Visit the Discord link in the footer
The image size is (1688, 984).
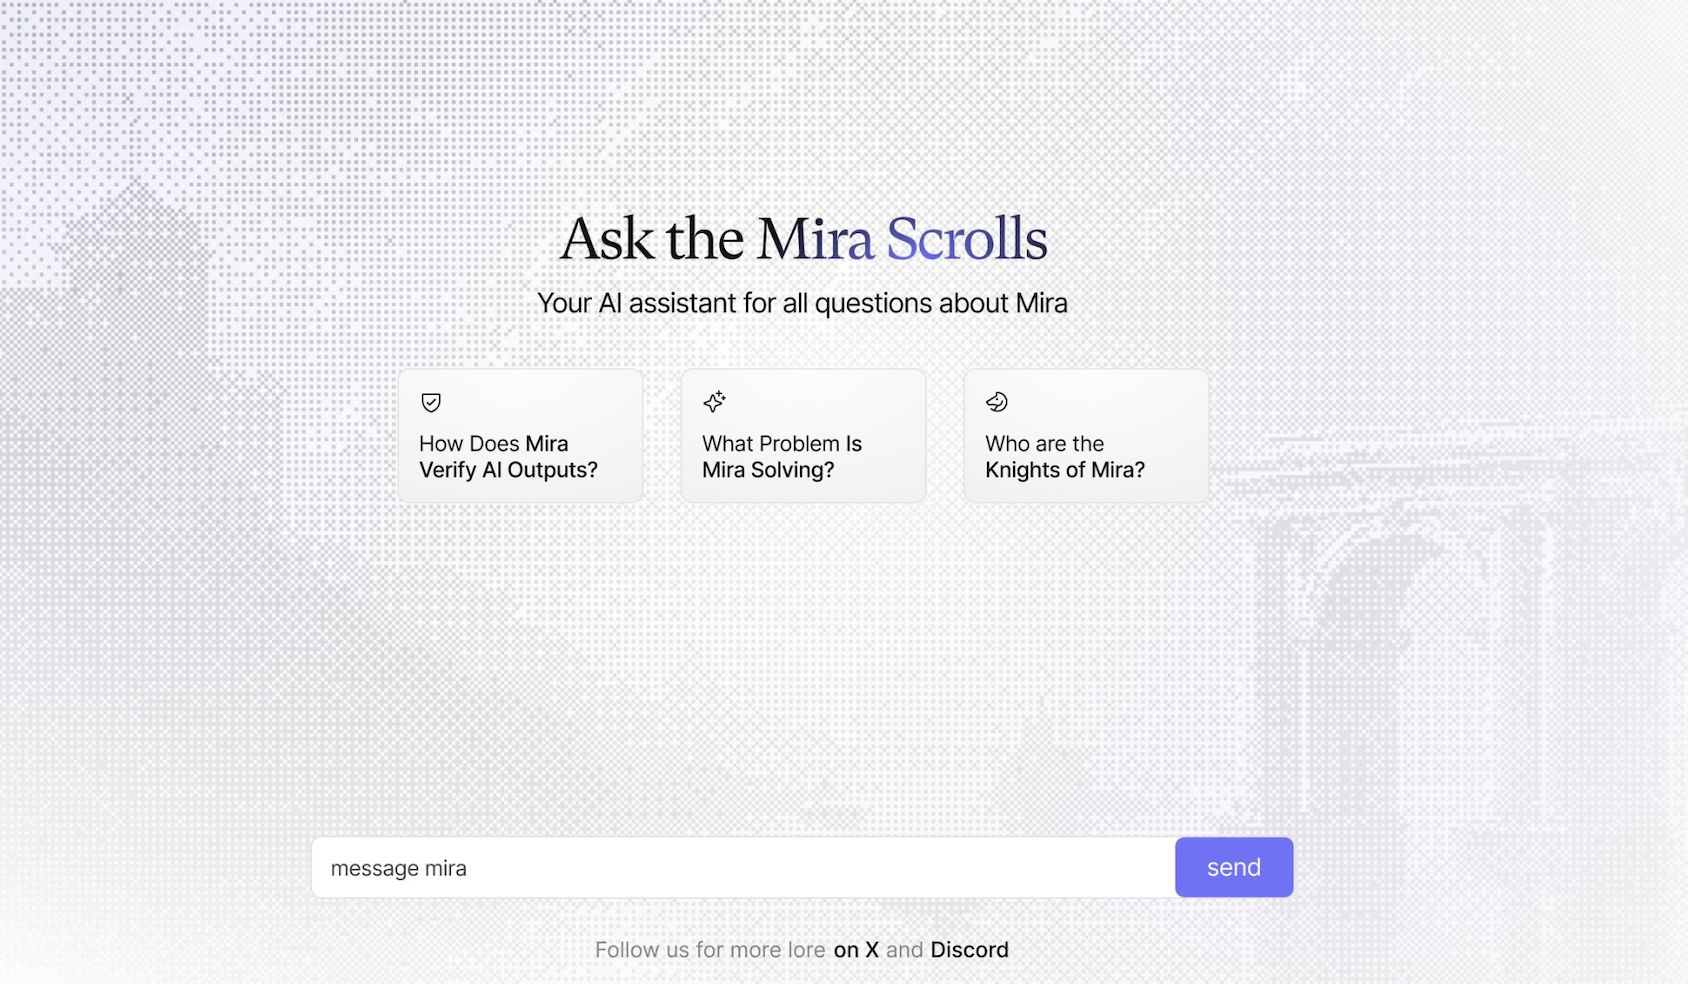pyautogui.click(x=969, y=950)
